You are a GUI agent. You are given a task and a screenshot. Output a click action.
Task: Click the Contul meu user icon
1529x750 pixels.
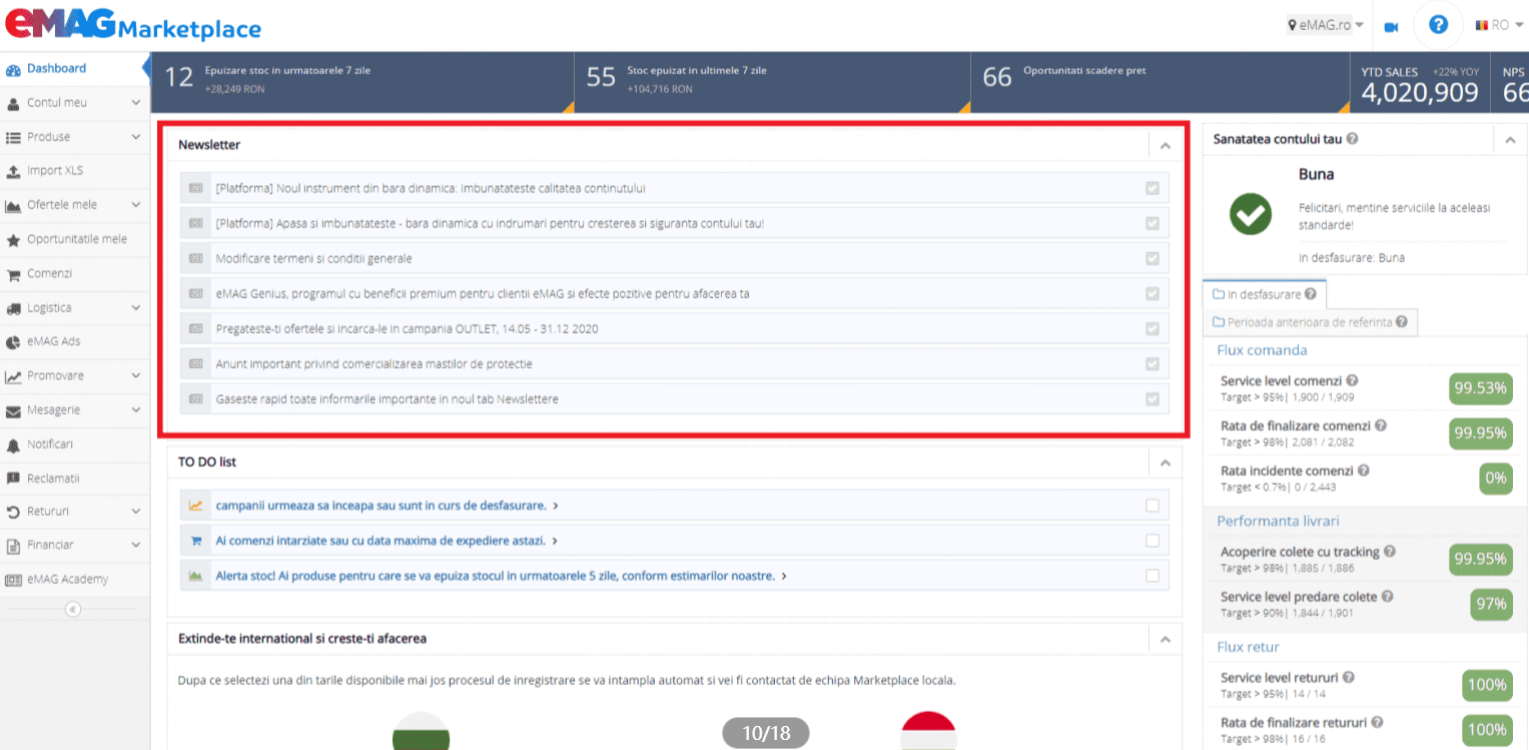pyautogui.click(x=13, y=103)
